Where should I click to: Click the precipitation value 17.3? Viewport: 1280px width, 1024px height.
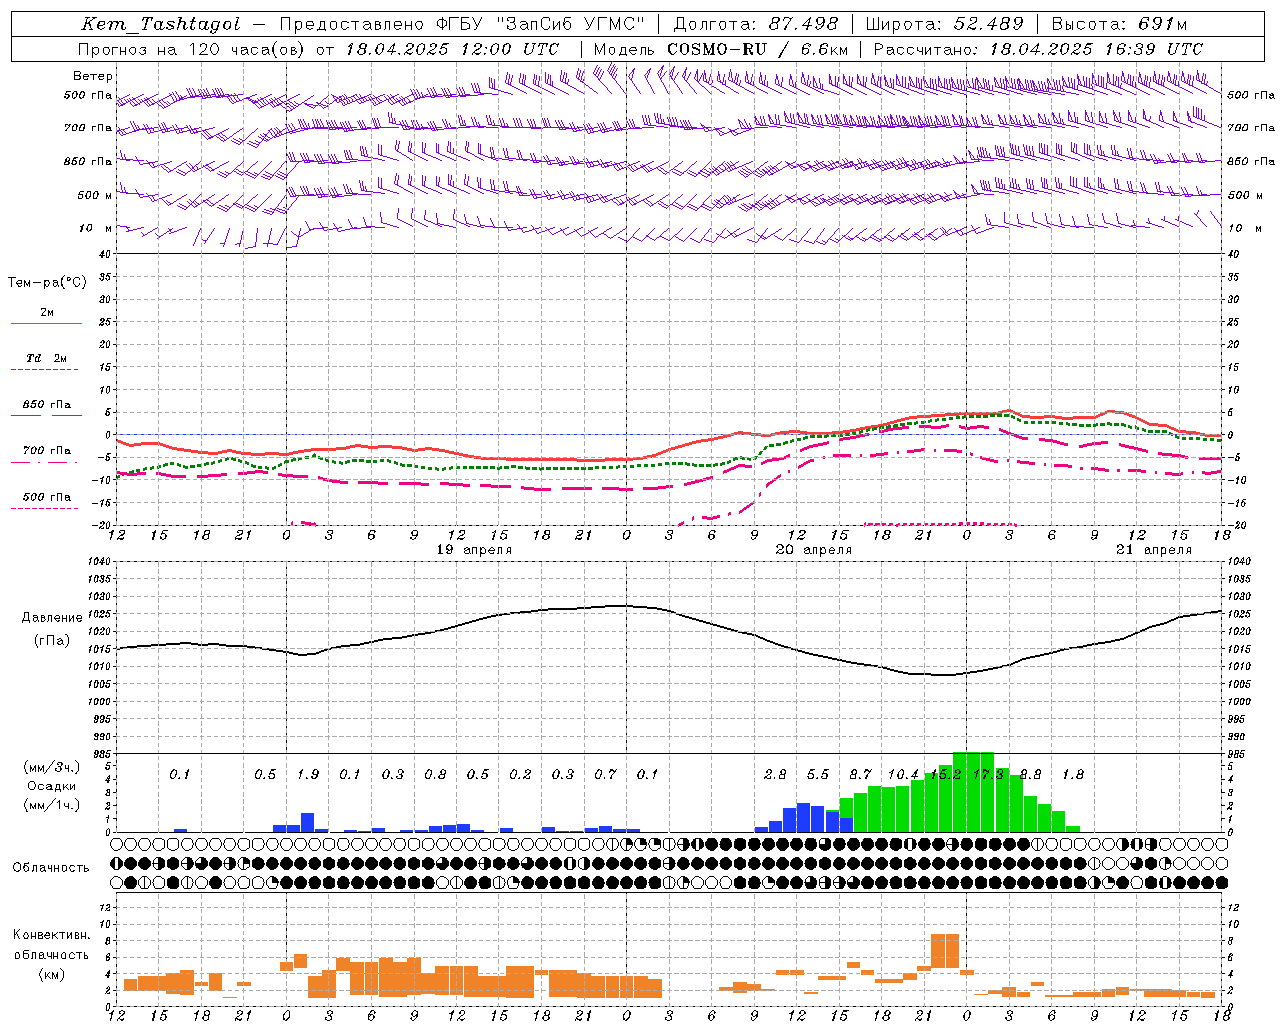tap(988, 774)
